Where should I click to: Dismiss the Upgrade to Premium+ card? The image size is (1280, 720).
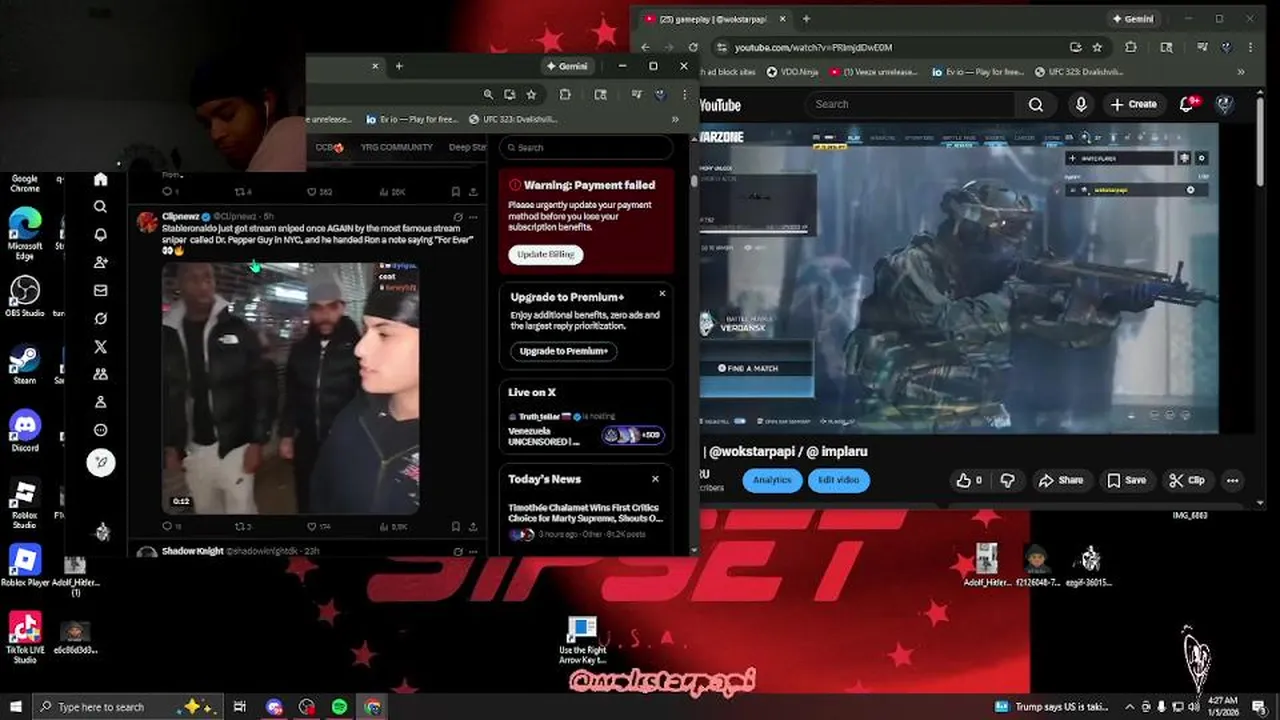(x=662, y=294)
